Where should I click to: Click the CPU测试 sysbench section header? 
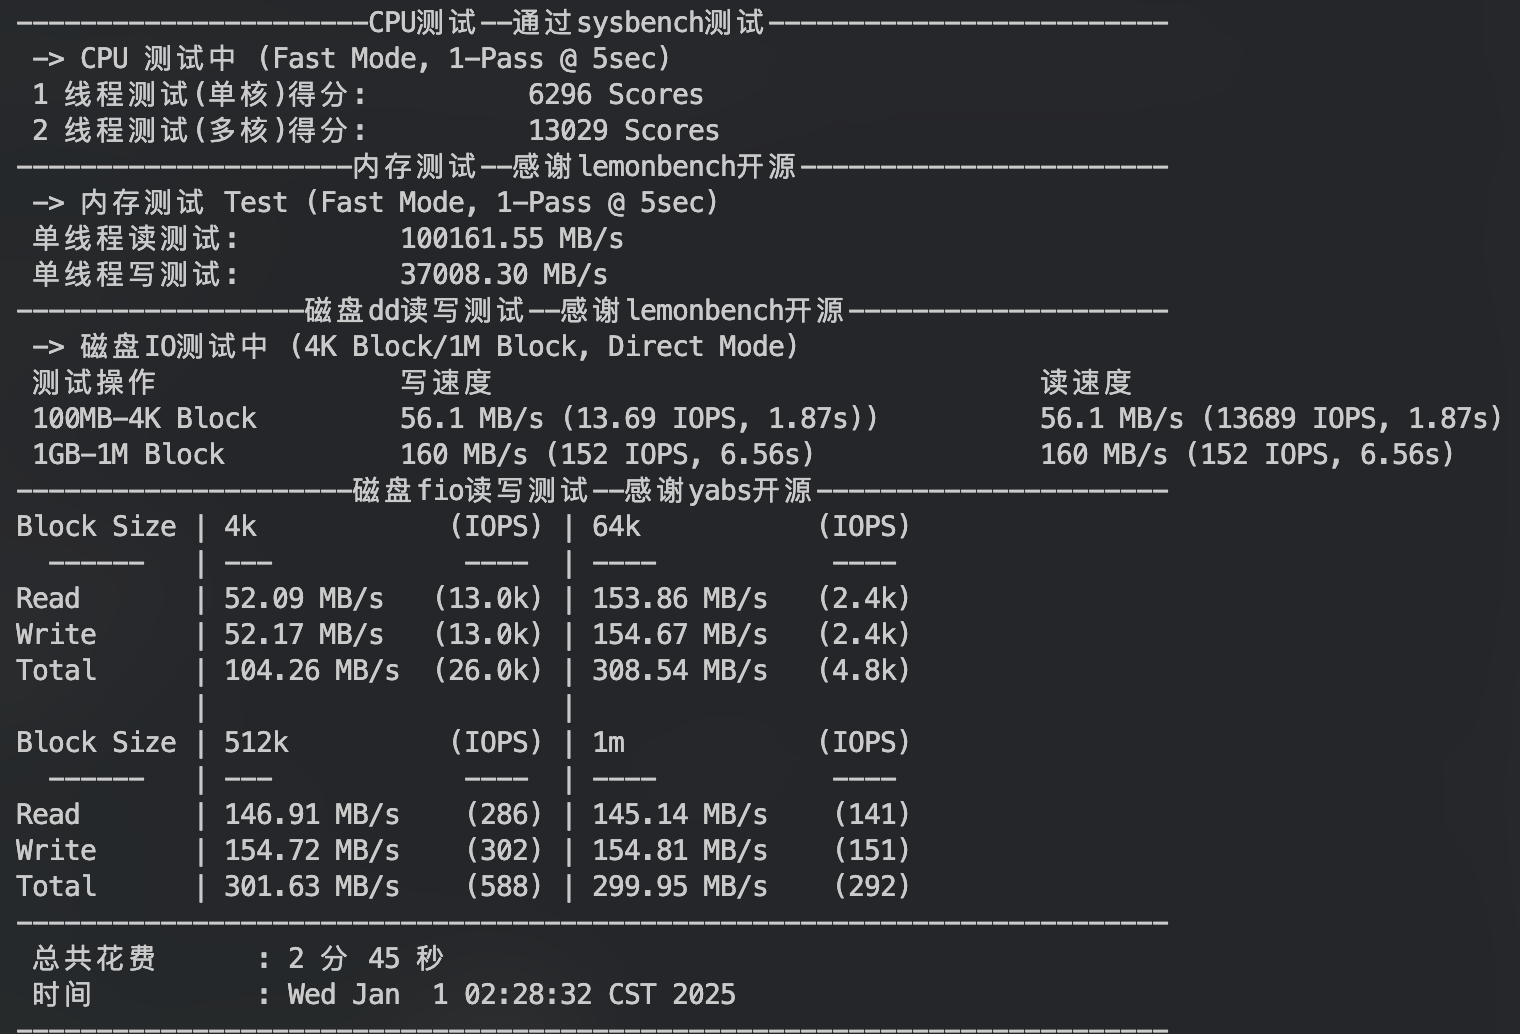pyautogui.click(x=566, y=22)
